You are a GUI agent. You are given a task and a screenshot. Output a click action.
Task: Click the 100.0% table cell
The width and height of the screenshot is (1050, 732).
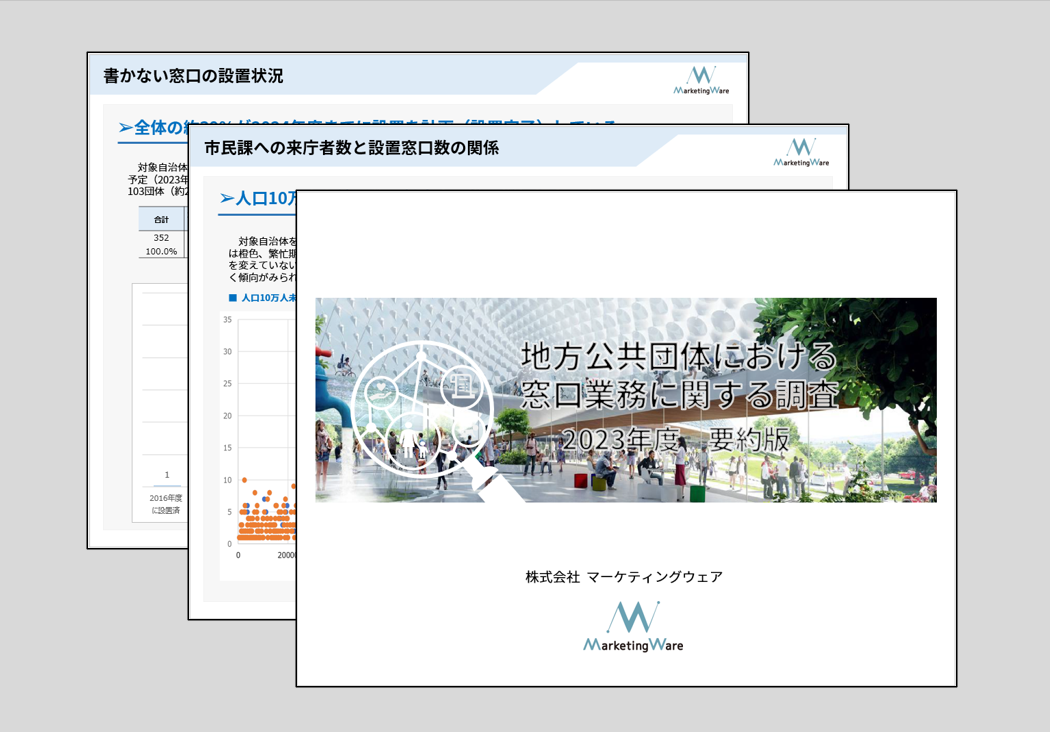click(x=161, y=251)
